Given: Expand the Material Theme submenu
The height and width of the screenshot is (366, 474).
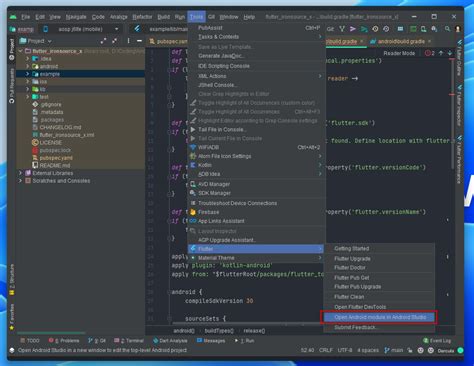Looking at the screenshot, I should click(256, 258).
